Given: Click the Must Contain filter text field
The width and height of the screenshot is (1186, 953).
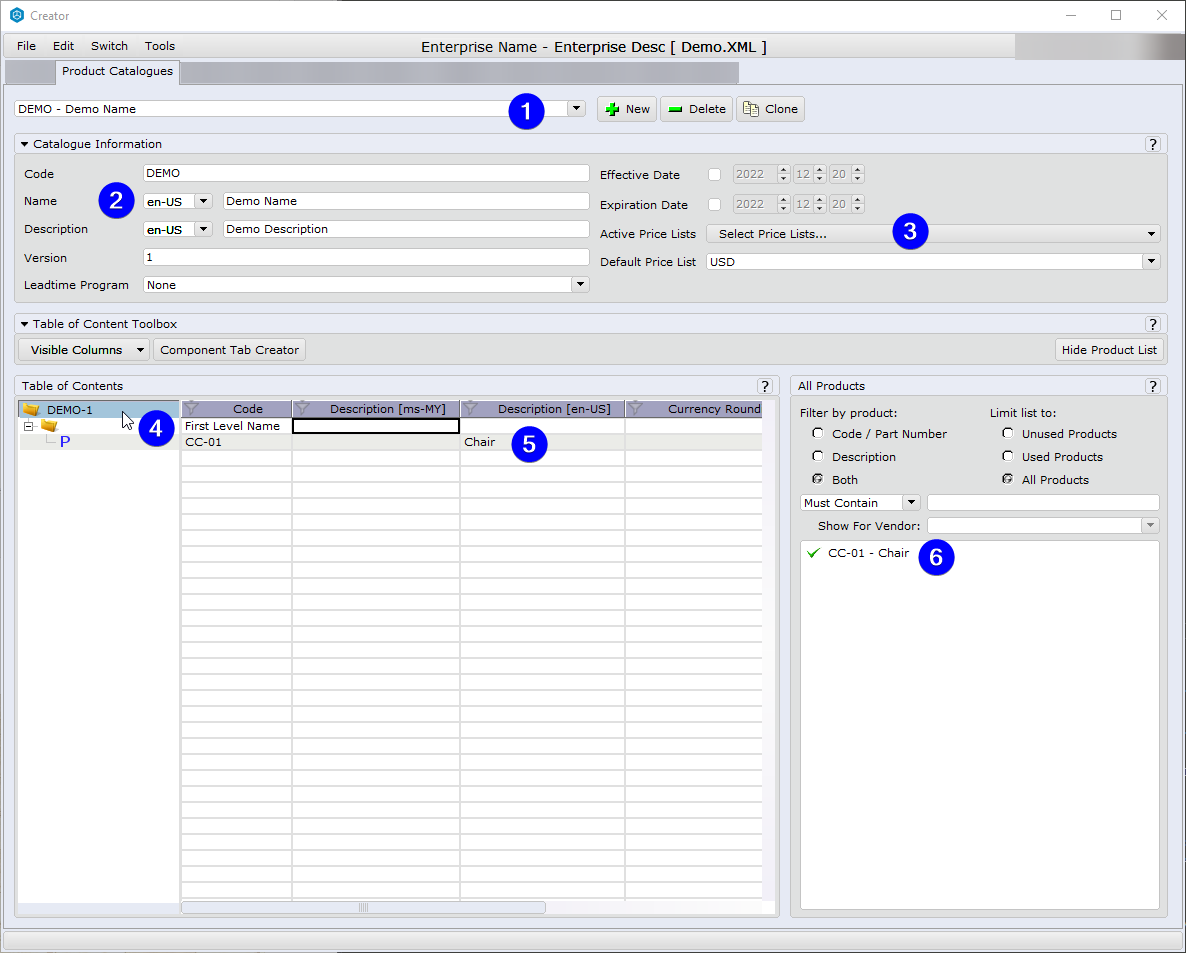Looking at the screenshot, I should 1043,502.
